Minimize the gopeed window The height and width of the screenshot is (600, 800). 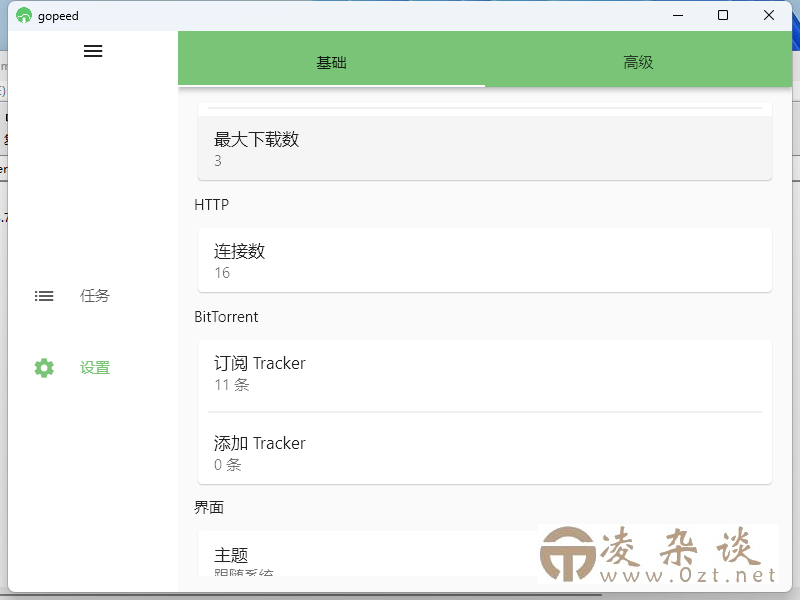(678, 15)
